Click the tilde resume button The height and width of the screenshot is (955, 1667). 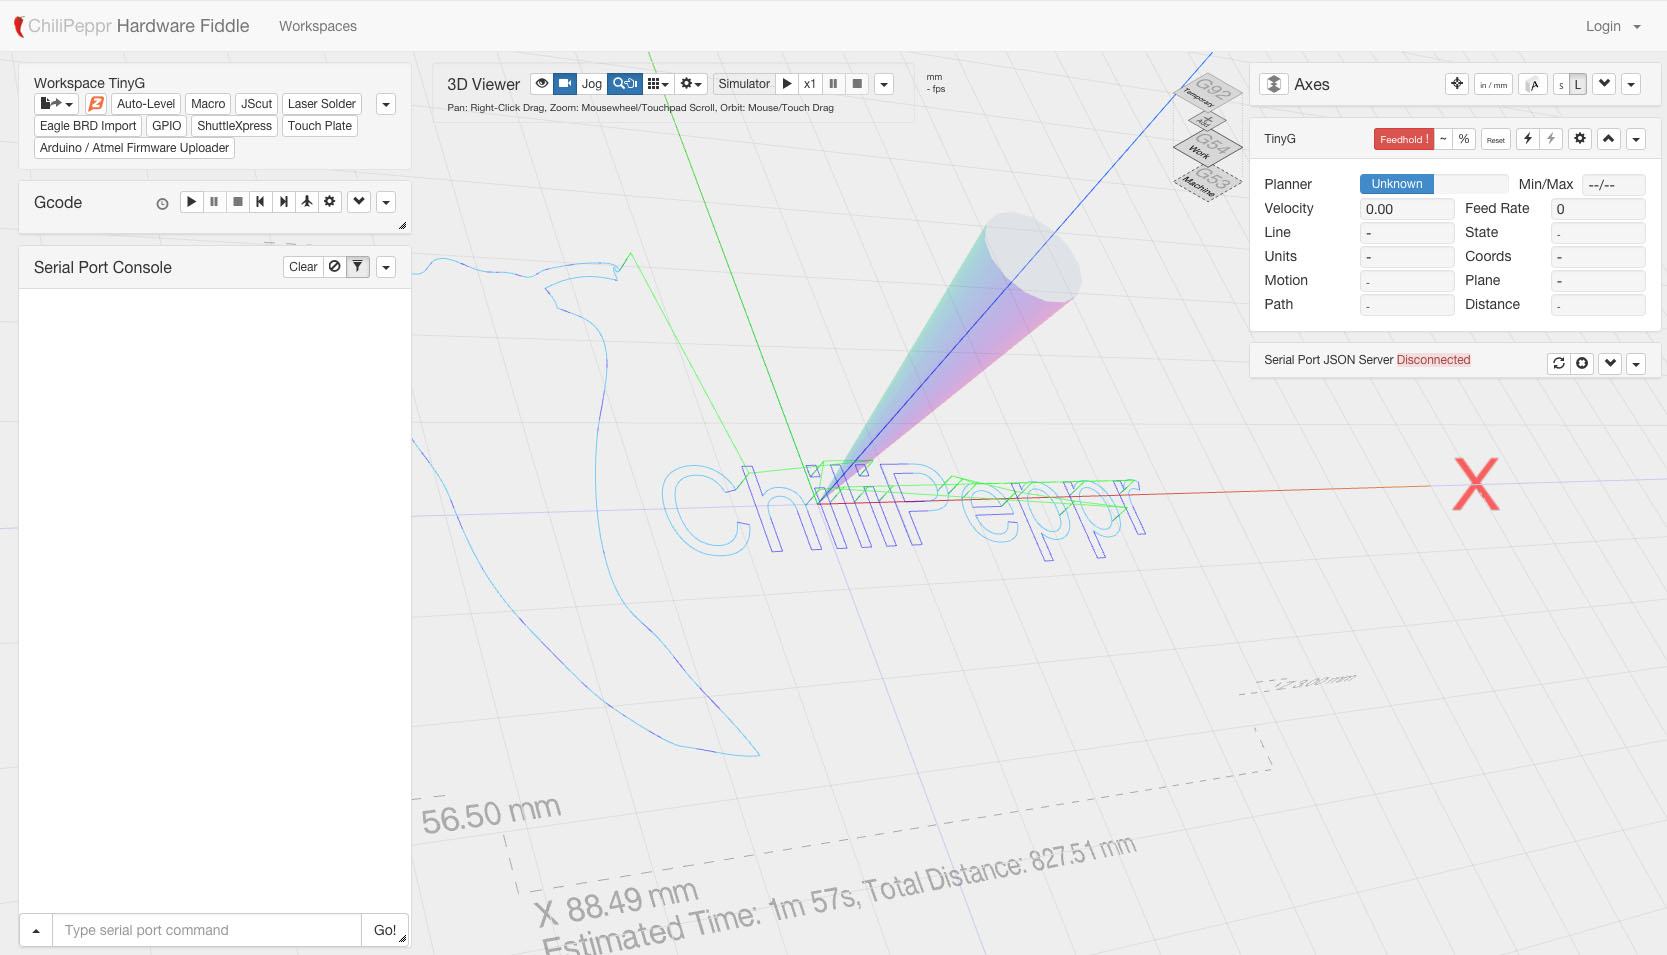pos(1443,139)
